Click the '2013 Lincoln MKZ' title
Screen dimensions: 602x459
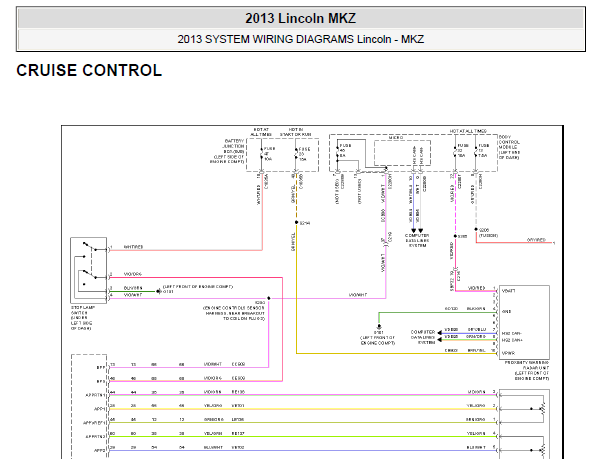(x=301, y=18)
